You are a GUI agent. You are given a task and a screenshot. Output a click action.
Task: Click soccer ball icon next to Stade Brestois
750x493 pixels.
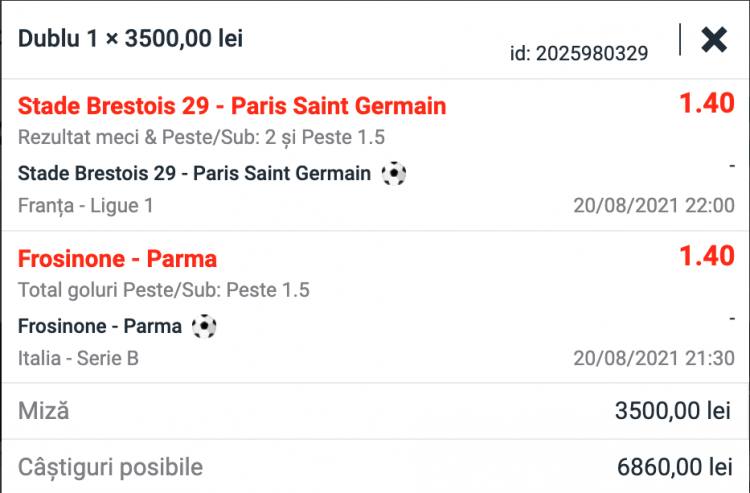coord(394,174)
